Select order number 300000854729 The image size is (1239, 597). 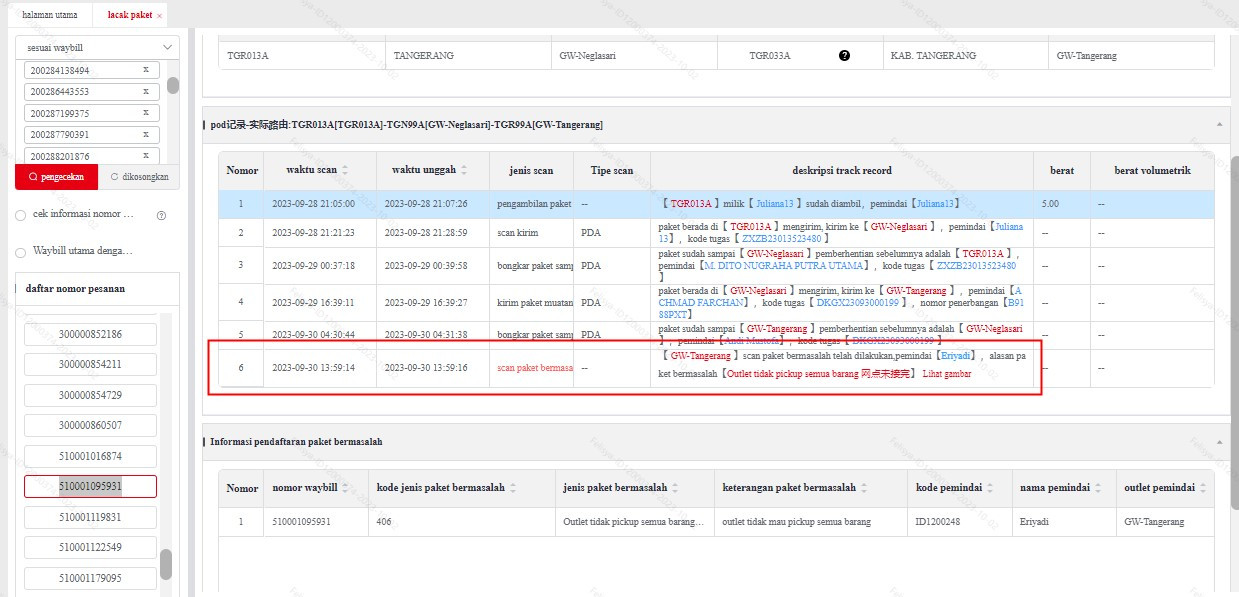point(90,396)
